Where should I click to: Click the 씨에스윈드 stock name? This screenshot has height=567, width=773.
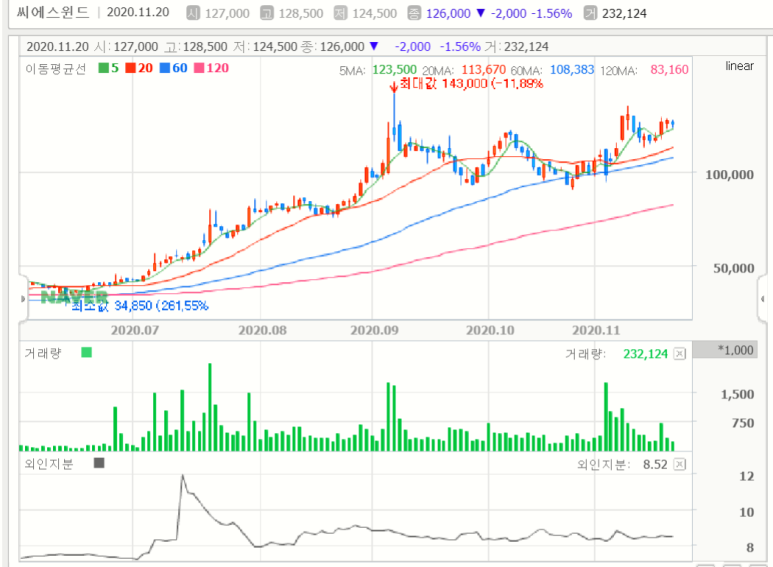[x=53, y=12]
